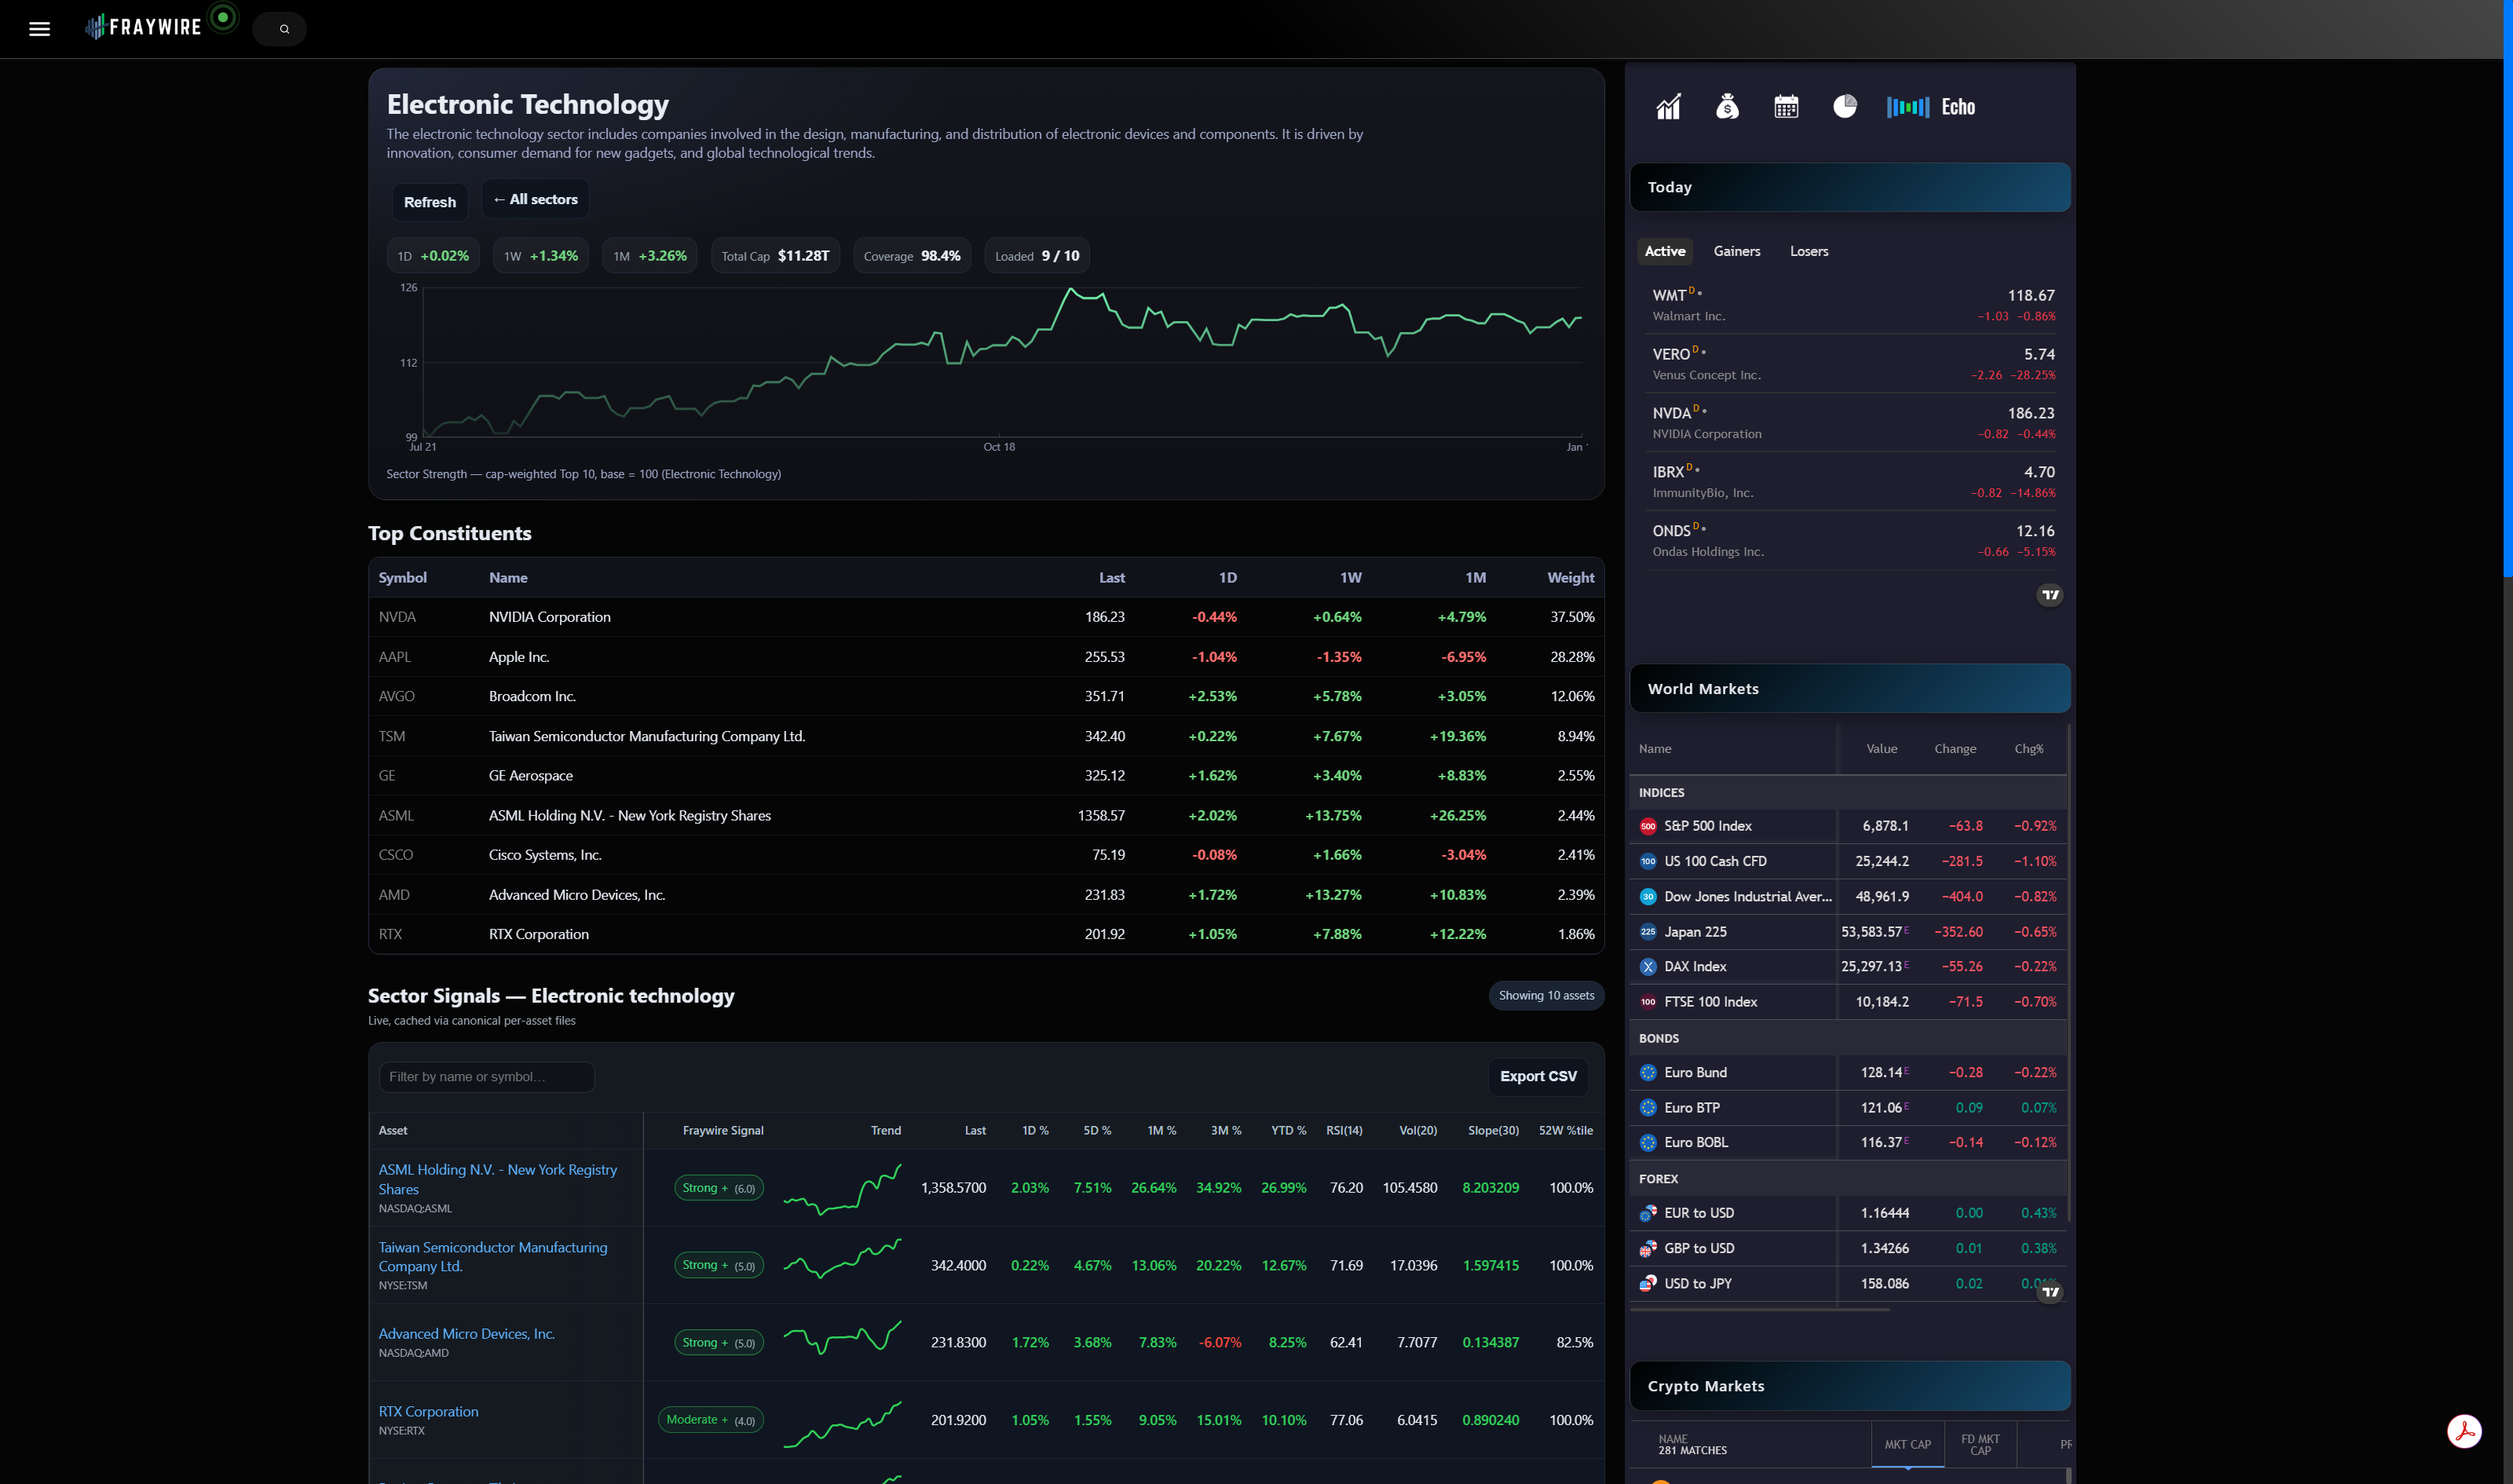Select the Losers tab in Today panel
The width and height of the screenshot is (2513, 1484).
pyautogui.click(x=1808, y=251)
